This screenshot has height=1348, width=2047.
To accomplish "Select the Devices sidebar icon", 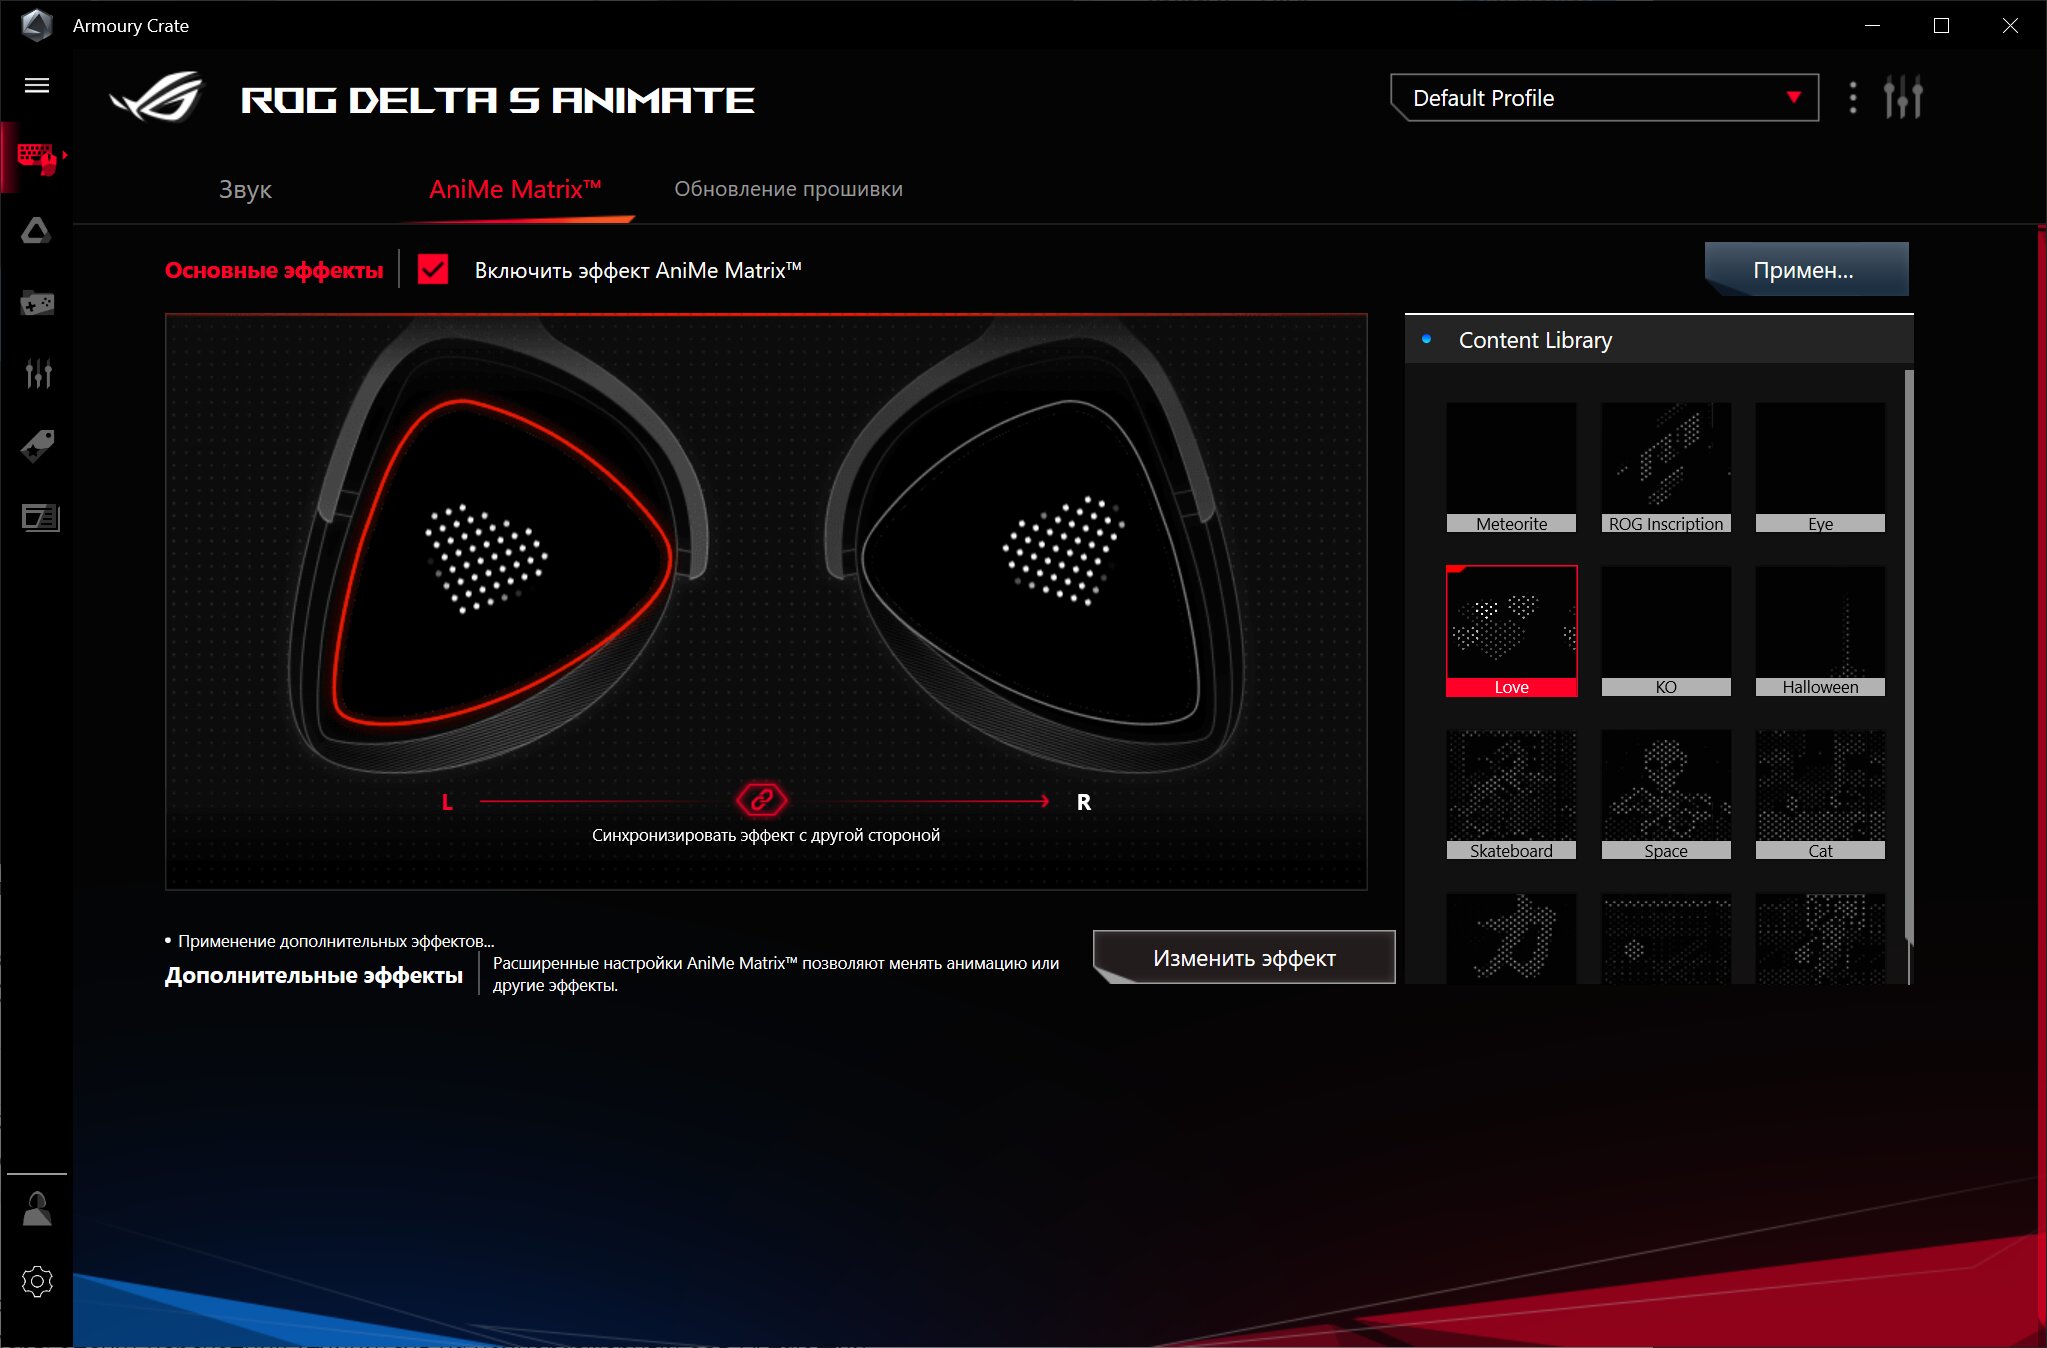I will (x=37, y=157).
